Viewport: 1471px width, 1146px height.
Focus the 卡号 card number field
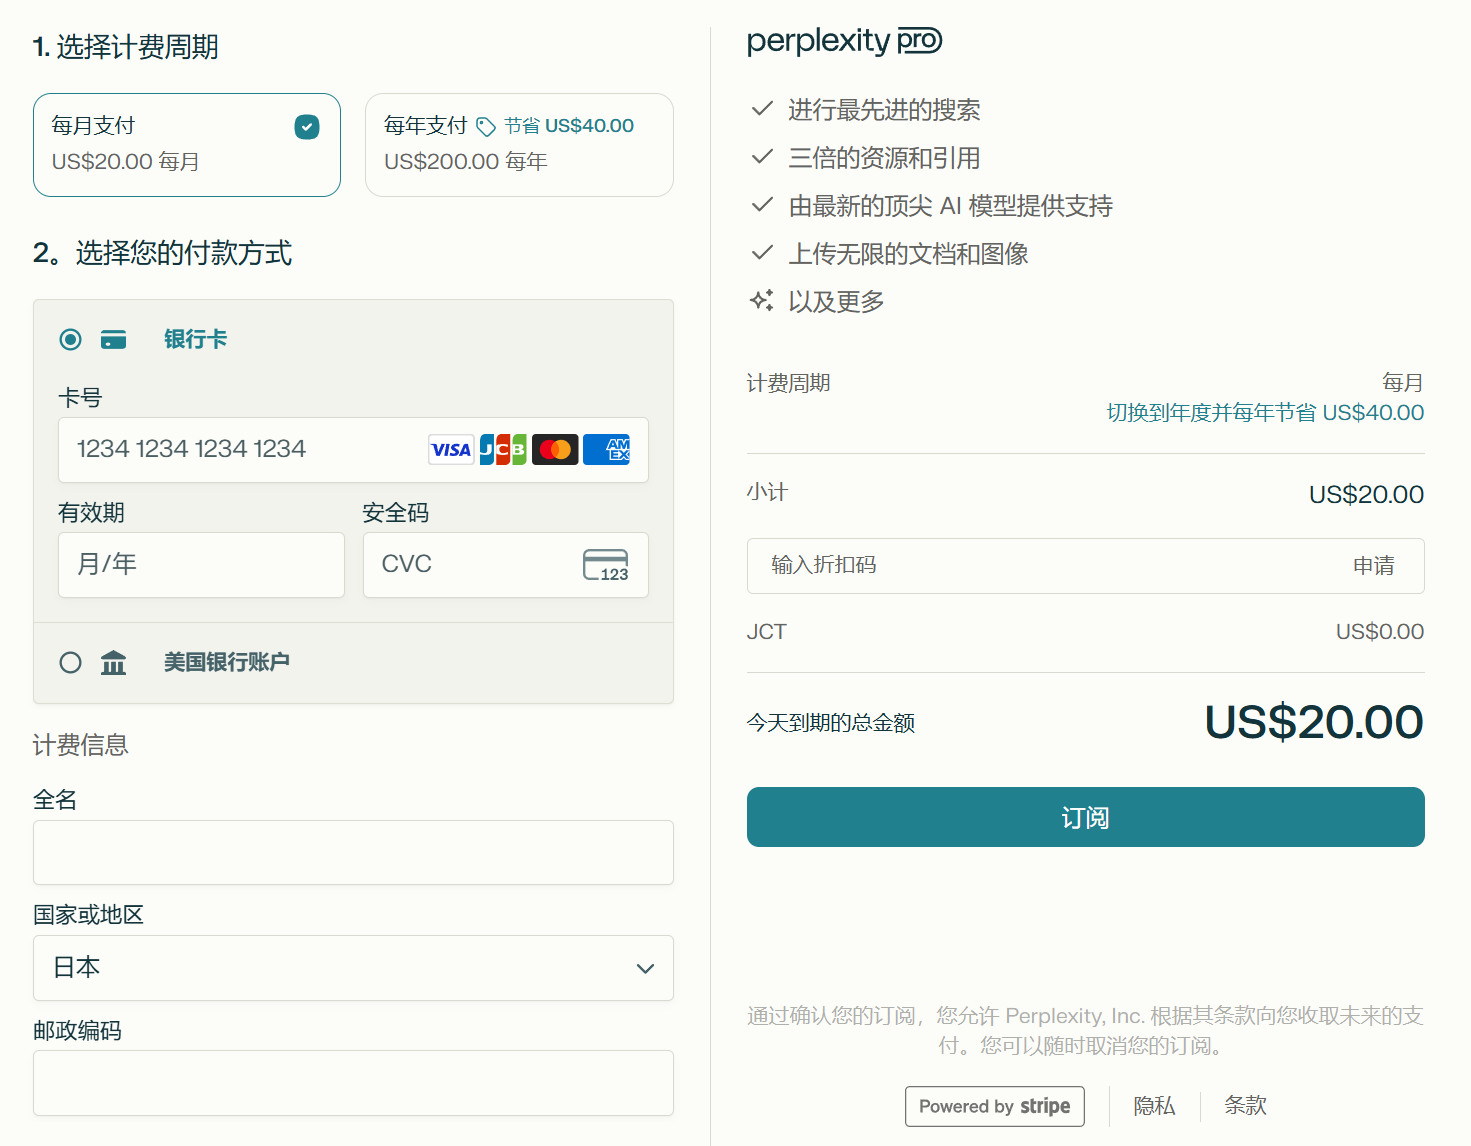pos(353,450)
